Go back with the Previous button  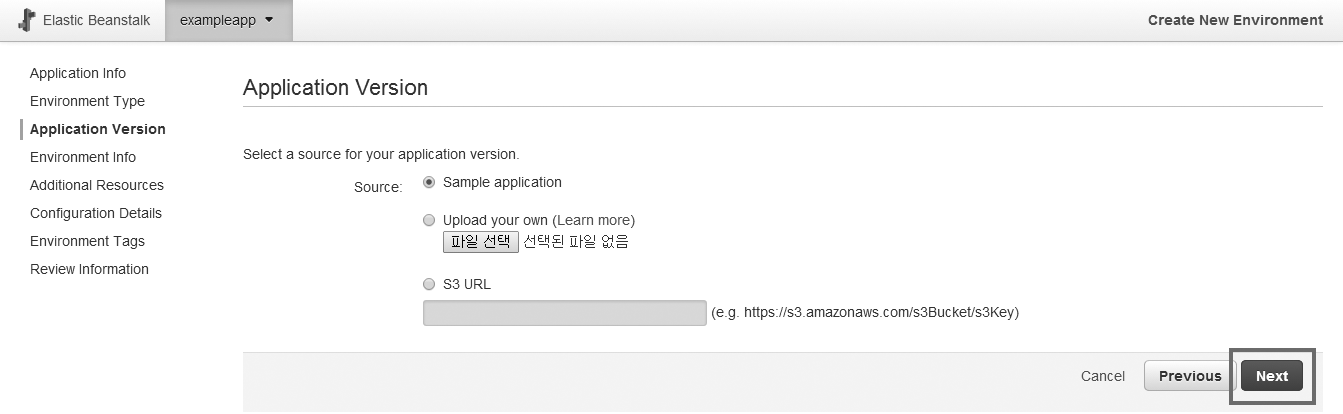1189,376
